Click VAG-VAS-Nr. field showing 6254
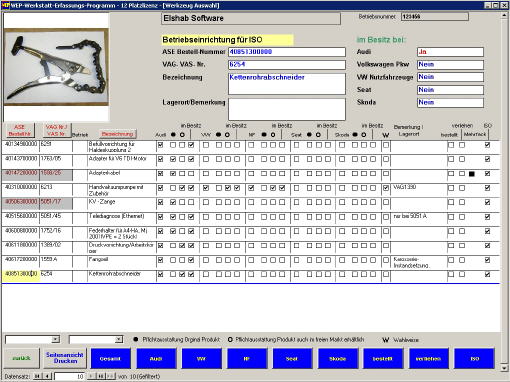Viewport: 510px width, 382px height. pyautogui.click(x=287, y=65)
